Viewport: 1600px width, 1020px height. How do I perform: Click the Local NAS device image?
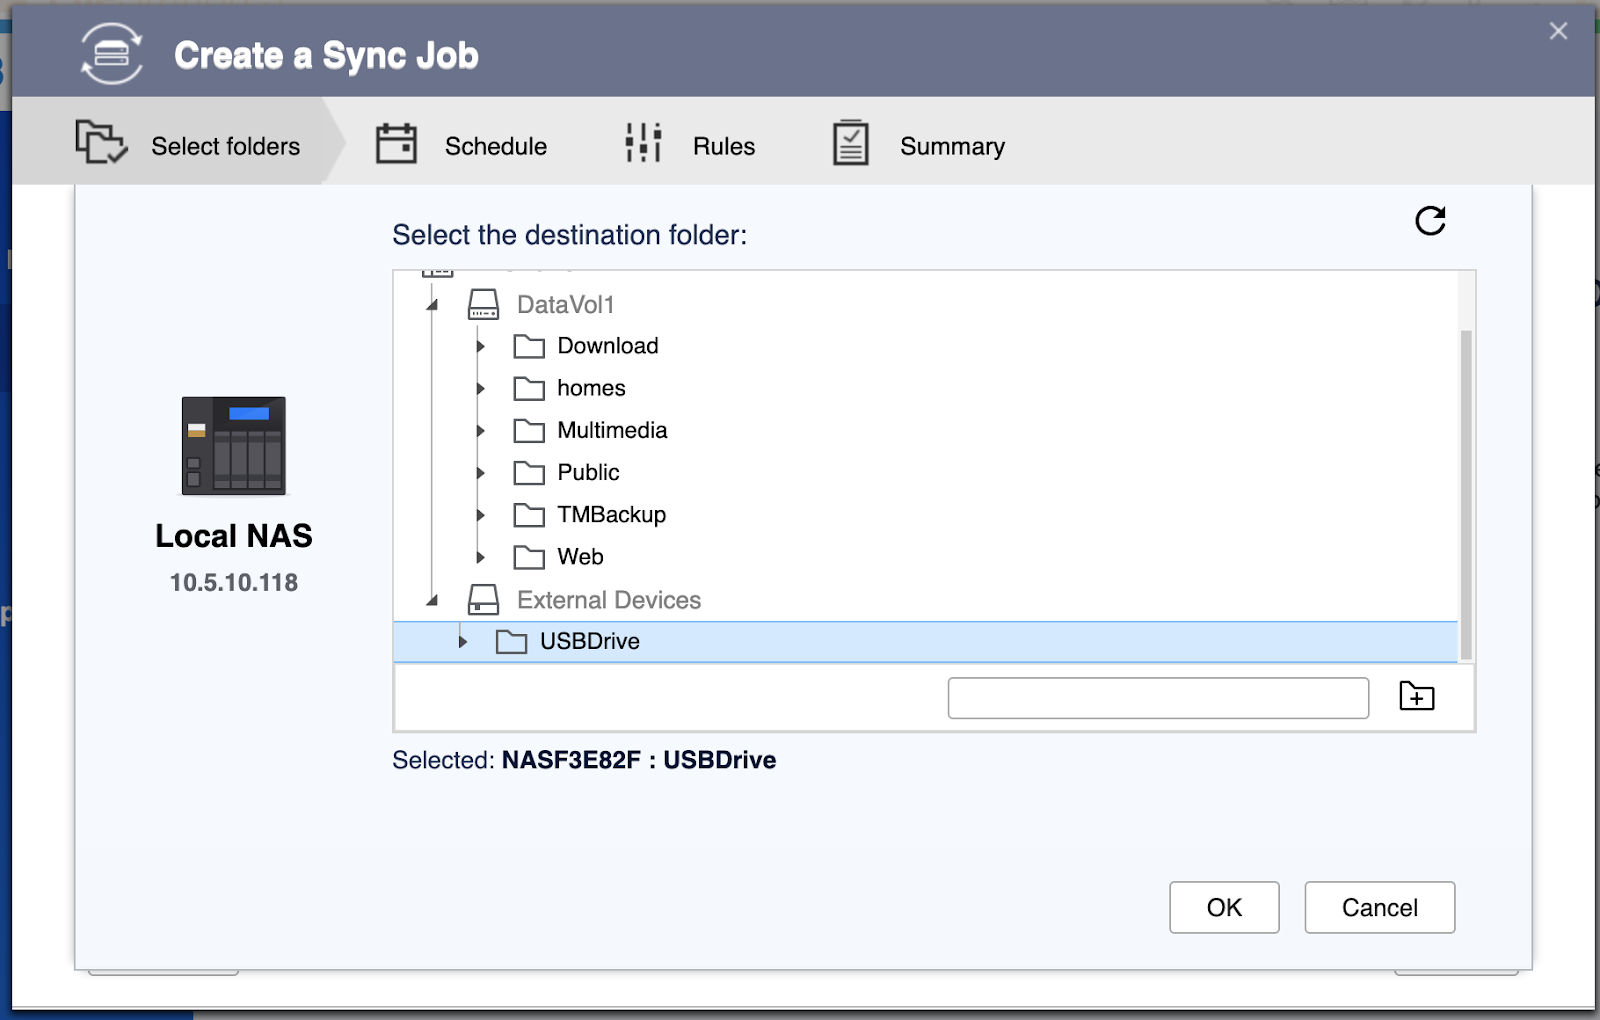coord(234,446)
